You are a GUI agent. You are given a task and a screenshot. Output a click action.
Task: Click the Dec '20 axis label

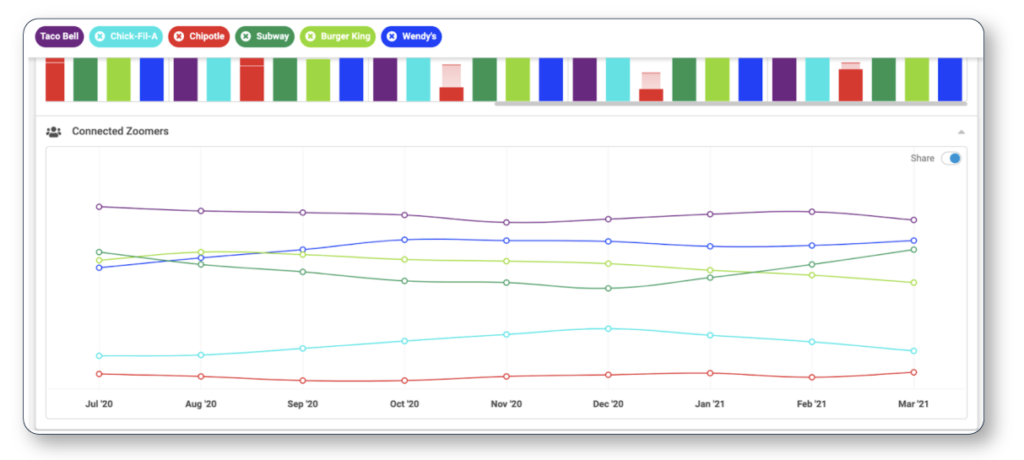coord(608,404)
